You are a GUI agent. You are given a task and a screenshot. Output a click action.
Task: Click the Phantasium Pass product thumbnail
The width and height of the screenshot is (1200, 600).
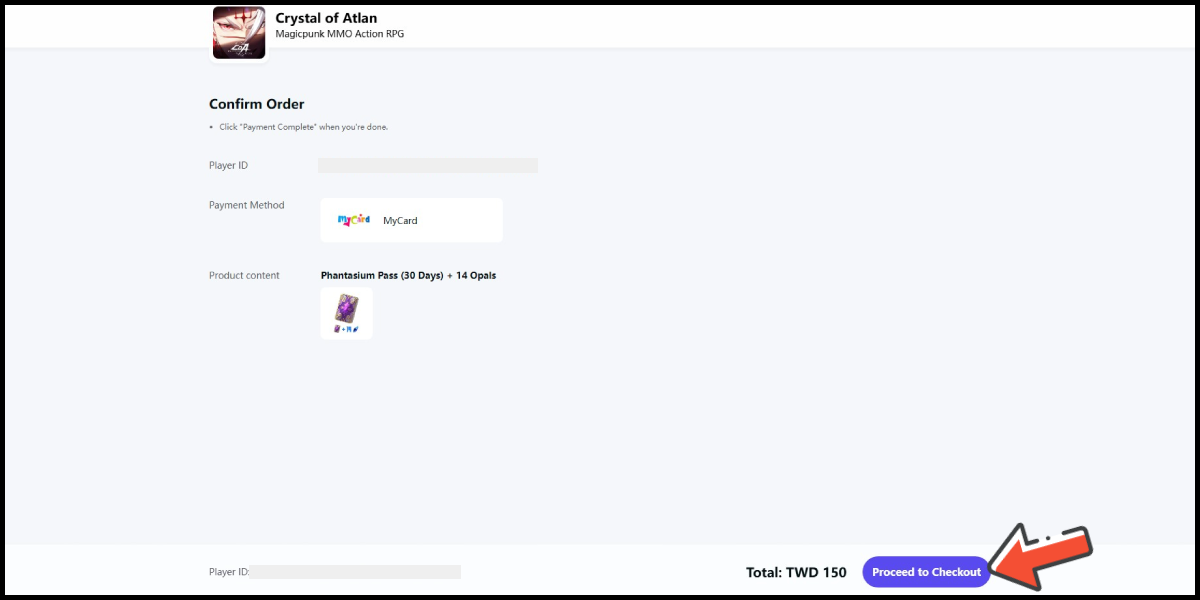(x=346, y=313)
